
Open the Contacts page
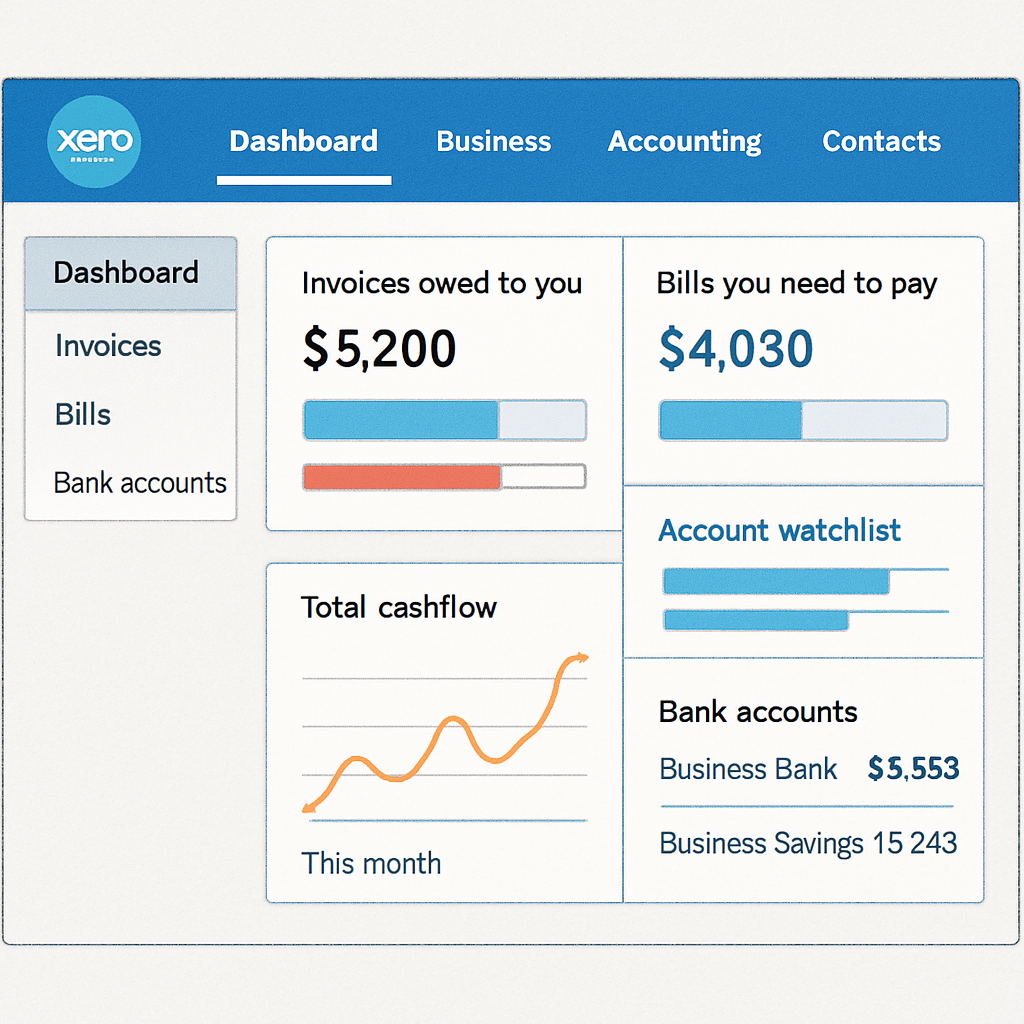pos(880,141)
